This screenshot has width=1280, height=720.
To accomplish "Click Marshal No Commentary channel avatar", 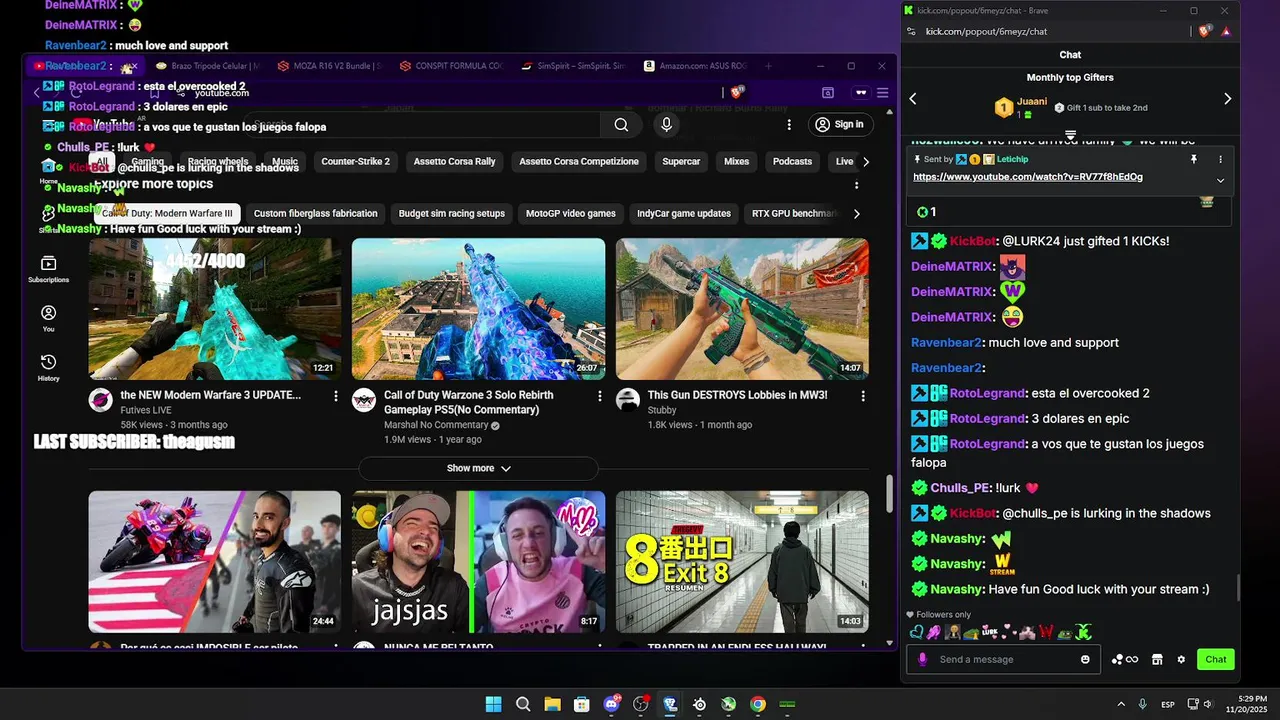I will tap(364, 401).
